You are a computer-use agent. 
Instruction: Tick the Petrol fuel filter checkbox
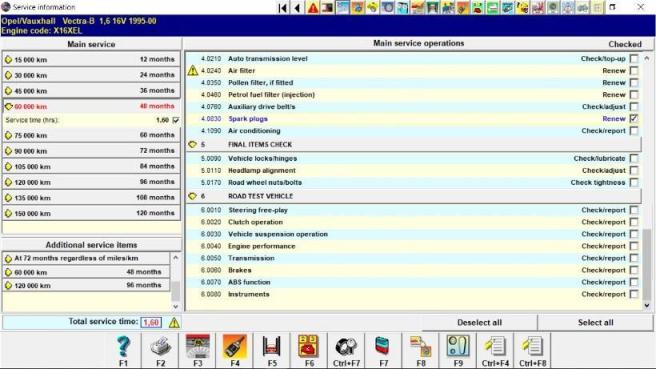click(634, 95)
